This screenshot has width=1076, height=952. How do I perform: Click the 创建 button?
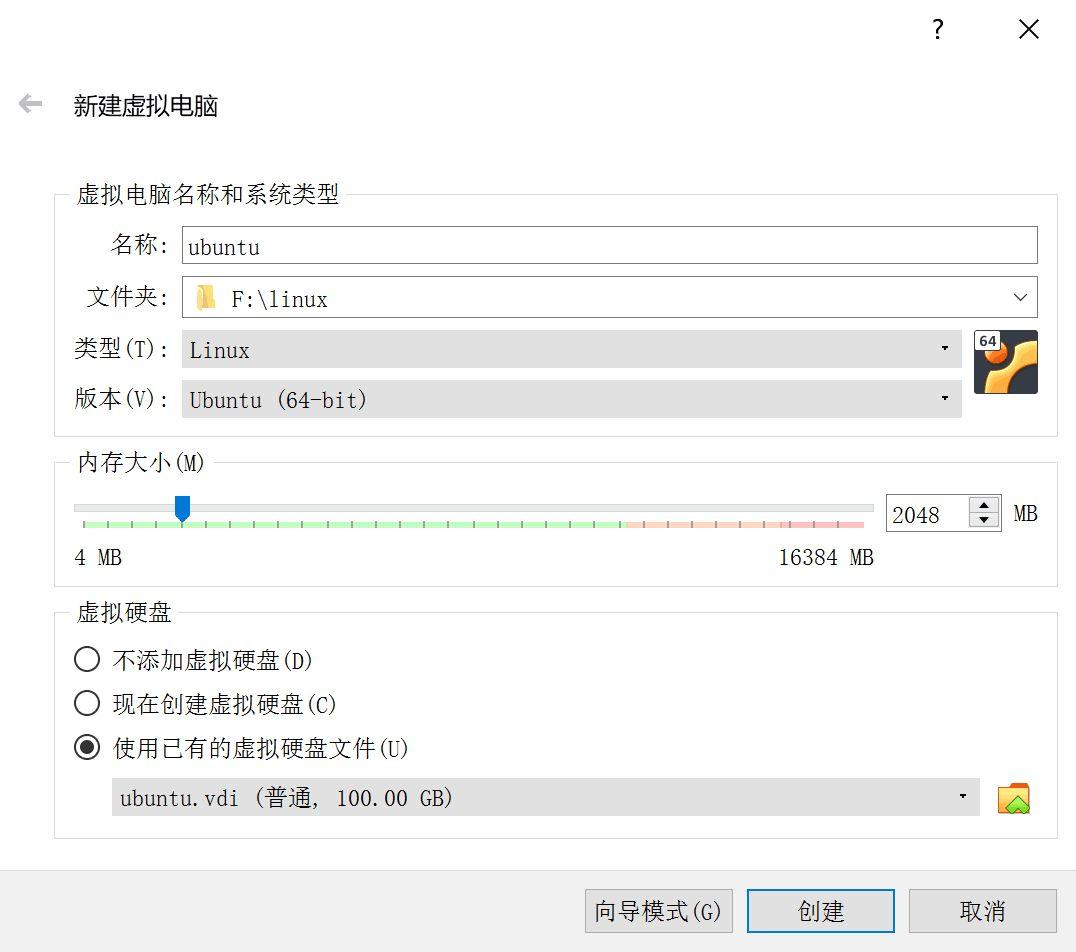[821, 911]
